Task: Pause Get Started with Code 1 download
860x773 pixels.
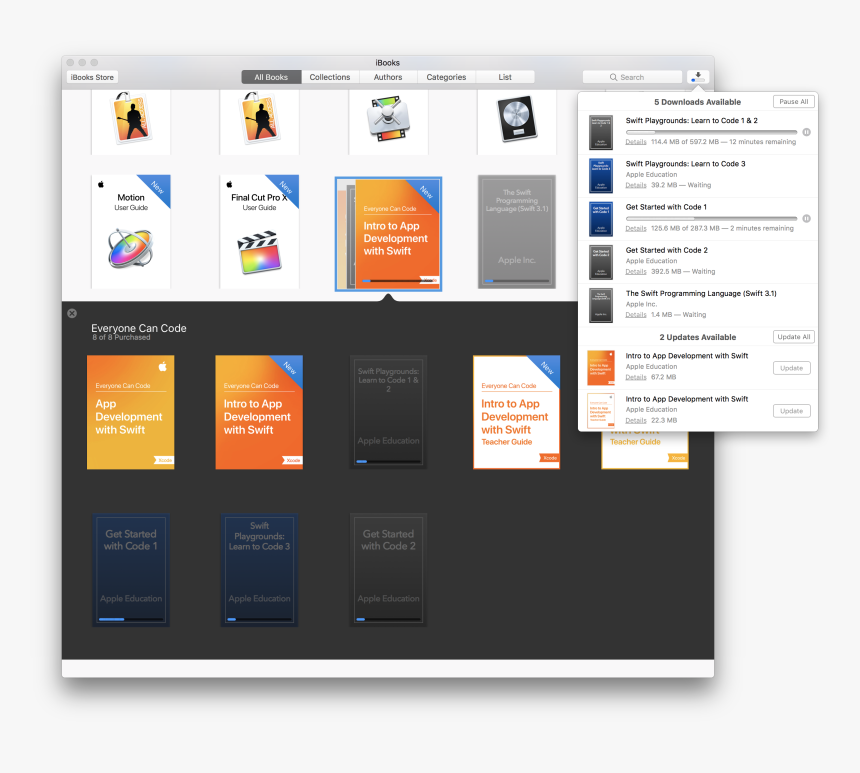Action: click(806, 218)
